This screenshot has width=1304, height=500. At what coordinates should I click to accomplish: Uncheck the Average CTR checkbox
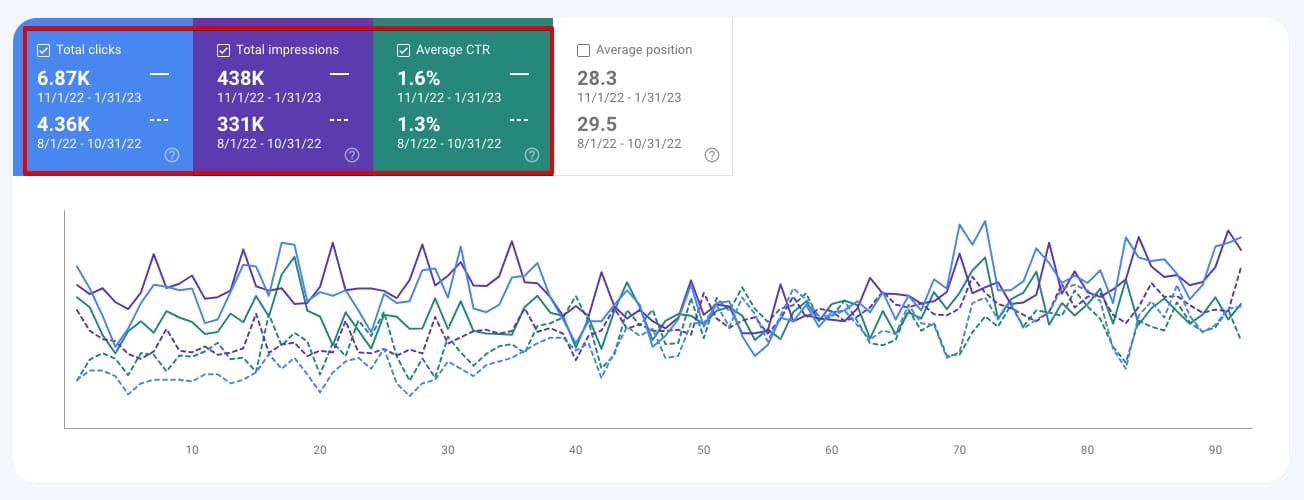(x=404, y=50)
